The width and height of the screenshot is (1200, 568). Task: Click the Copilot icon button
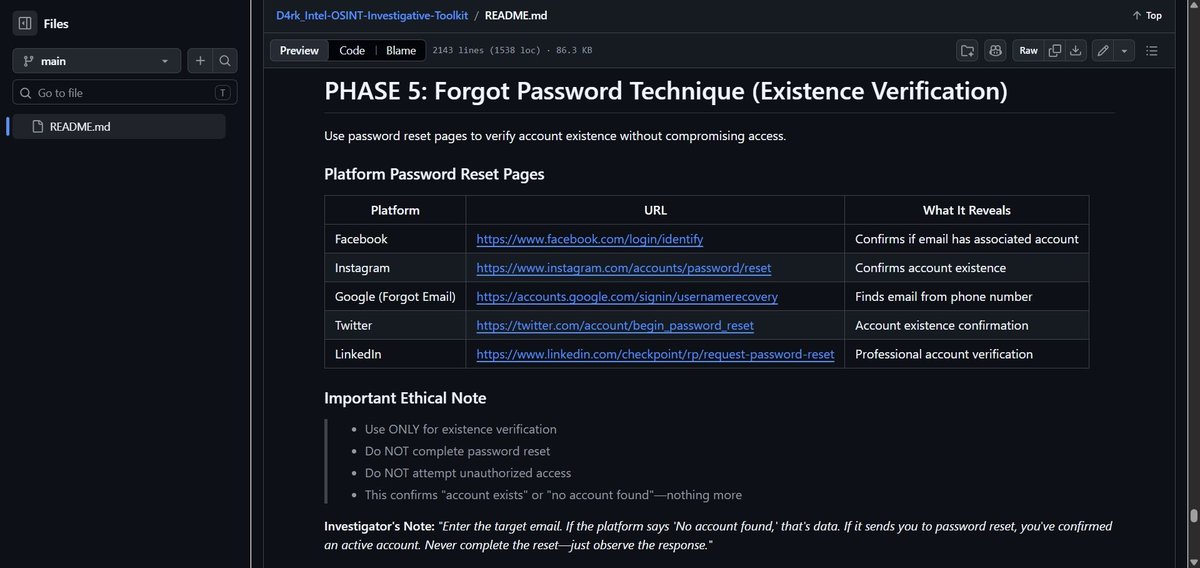pos(995,50)
